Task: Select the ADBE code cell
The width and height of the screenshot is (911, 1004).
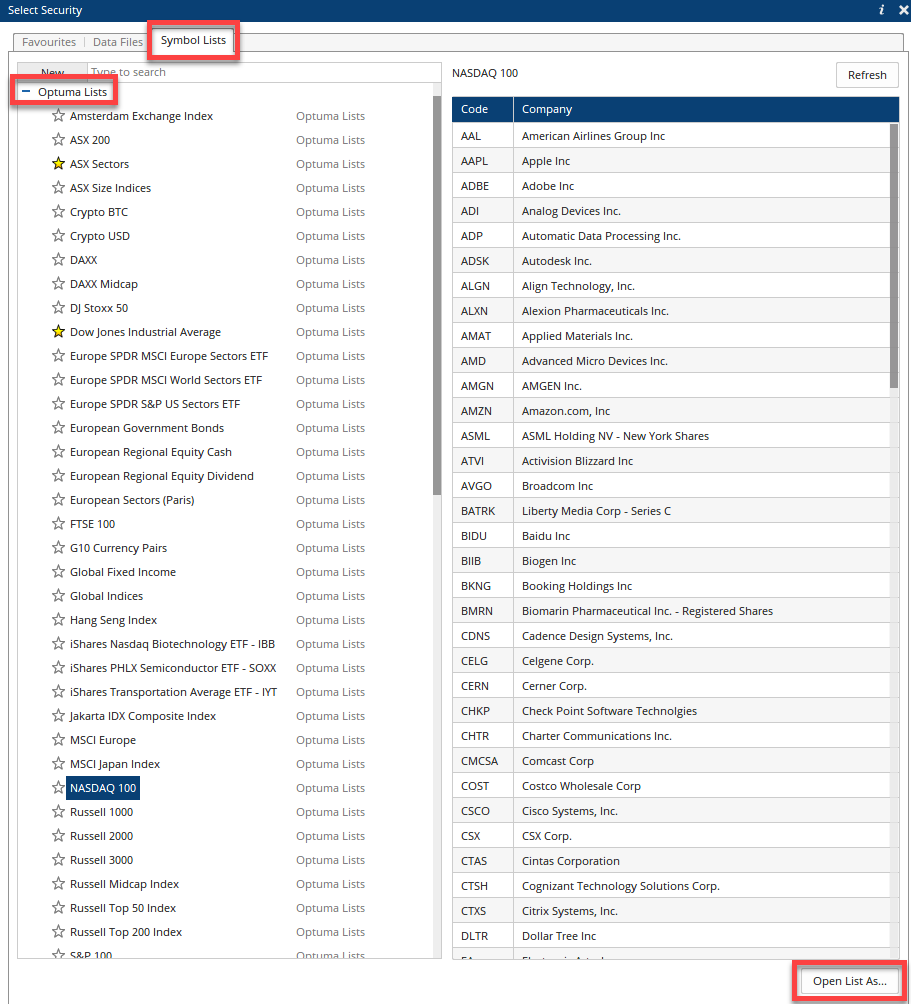Action: (483, 186)
